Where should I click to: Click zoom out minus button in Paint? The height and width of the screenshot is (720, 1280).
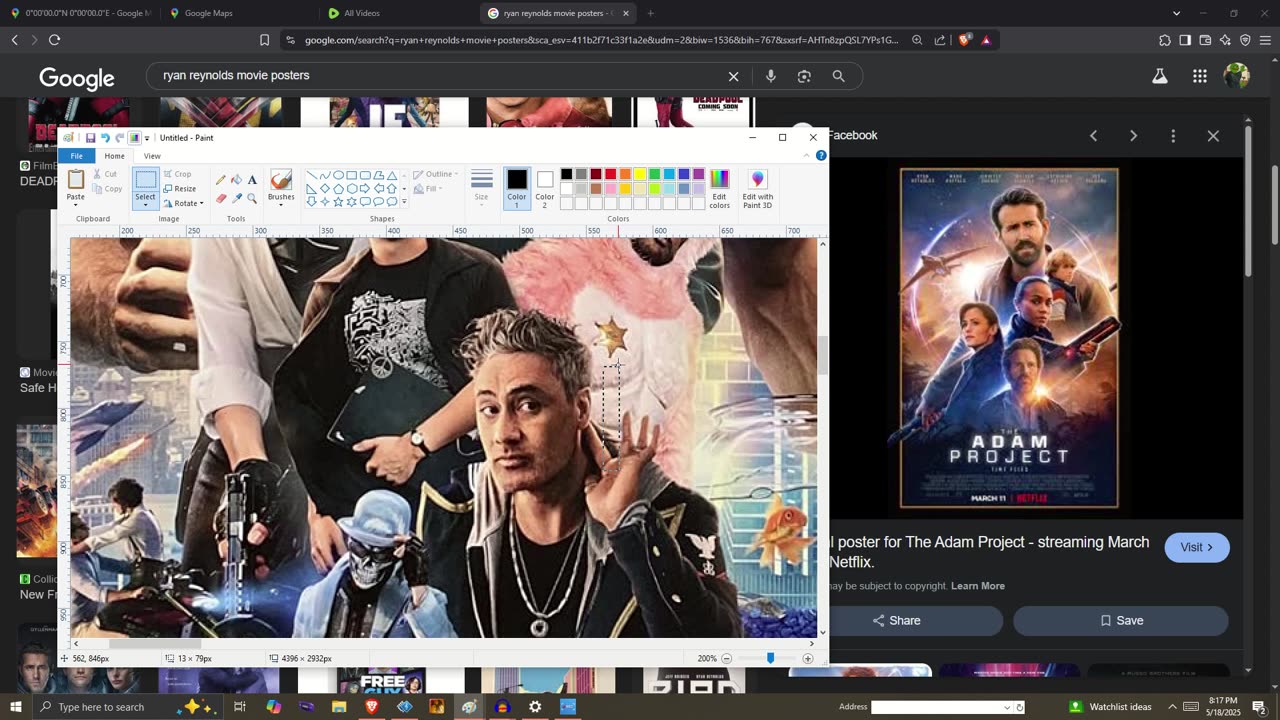coord(727,659)
